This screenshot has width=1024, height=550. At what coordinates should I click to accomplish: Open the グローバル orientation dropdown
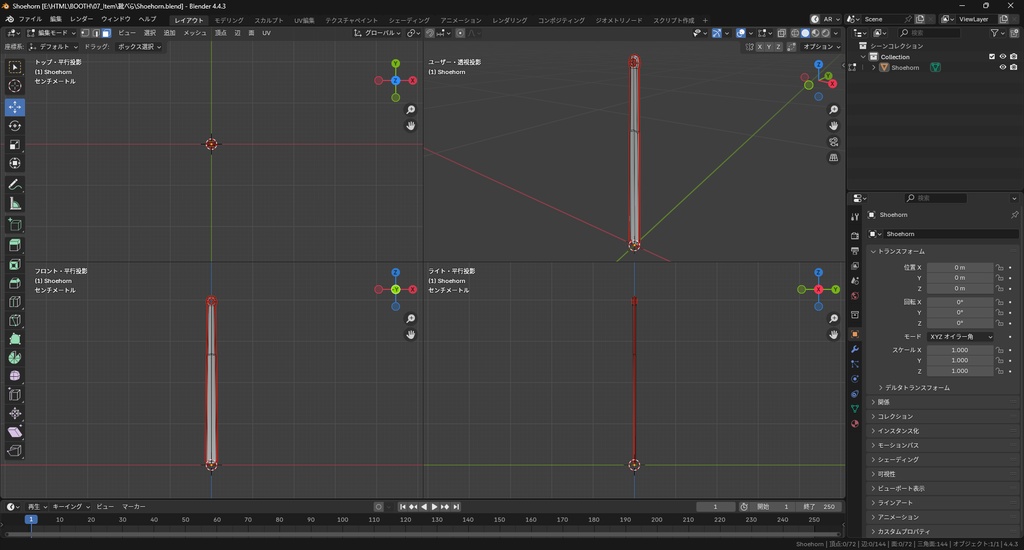pyautogui.click(x=378, y=33)
